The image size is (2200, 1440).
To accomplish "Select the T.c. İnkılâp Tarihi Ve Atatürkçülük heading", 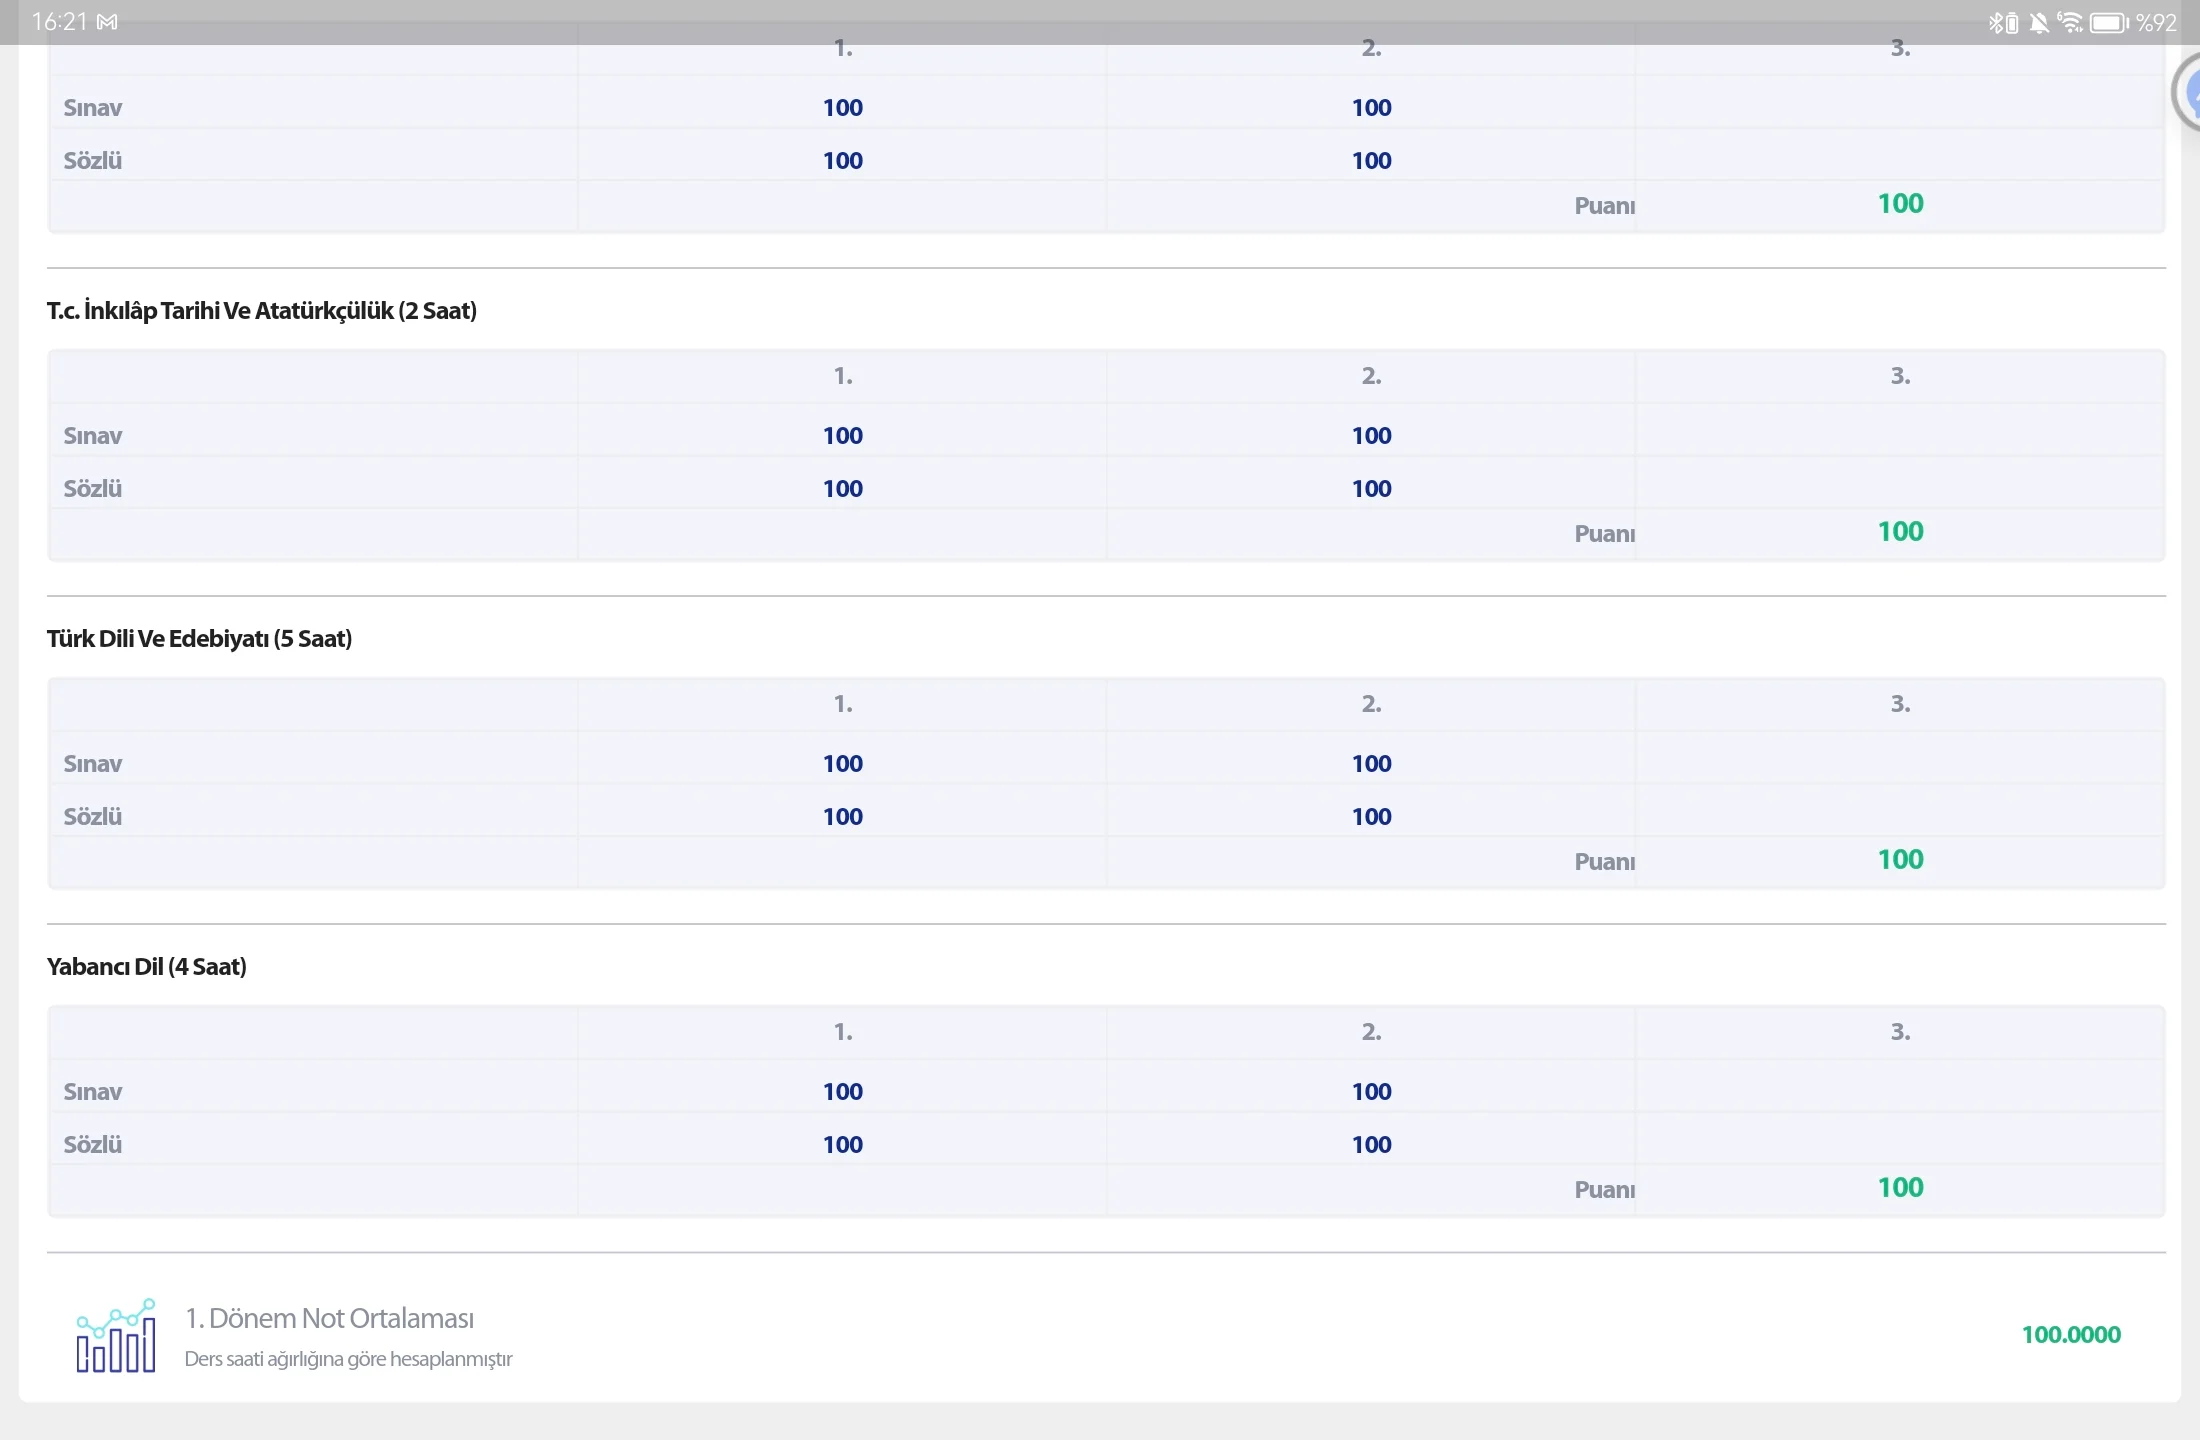I will (x=262, y=311).
